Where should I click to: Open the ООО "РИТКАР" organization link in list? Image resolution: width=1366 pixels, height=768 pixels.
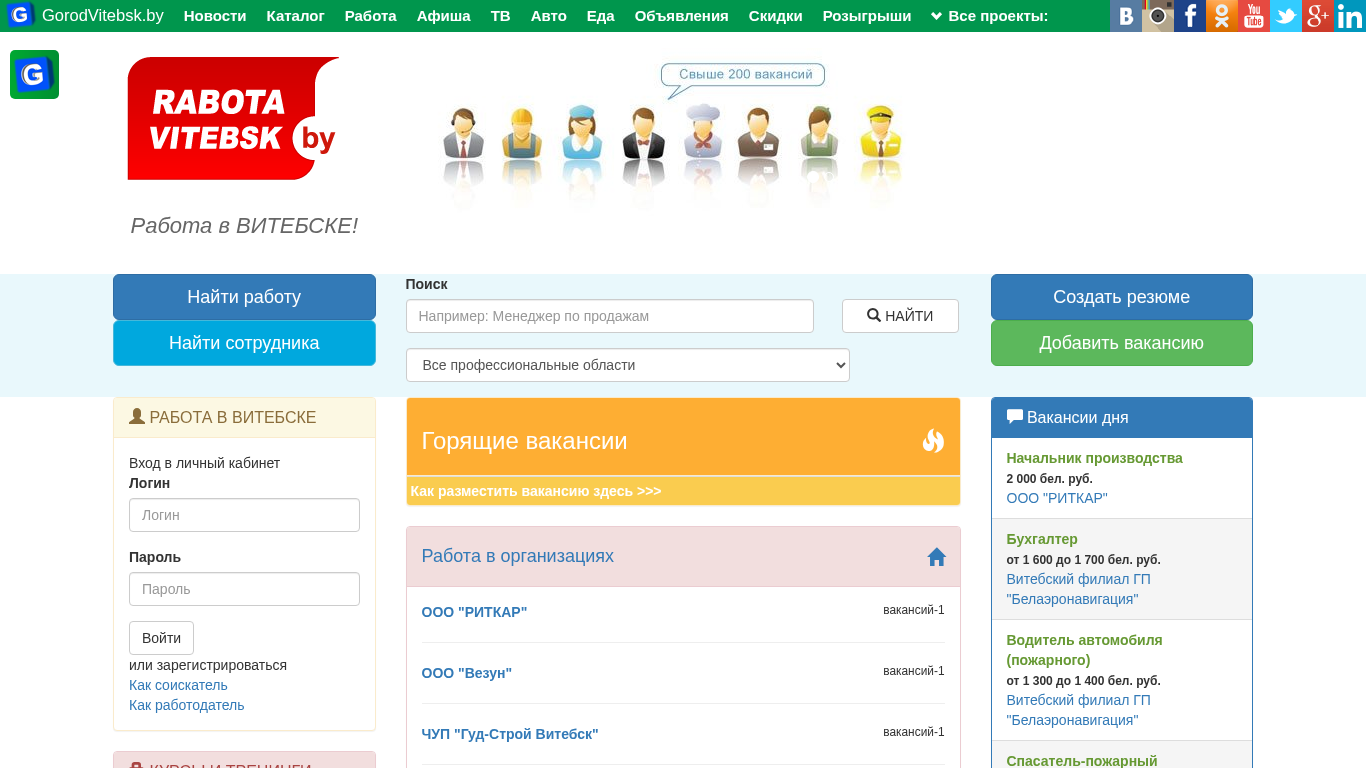pyautogui.click(x=474, y=612)
